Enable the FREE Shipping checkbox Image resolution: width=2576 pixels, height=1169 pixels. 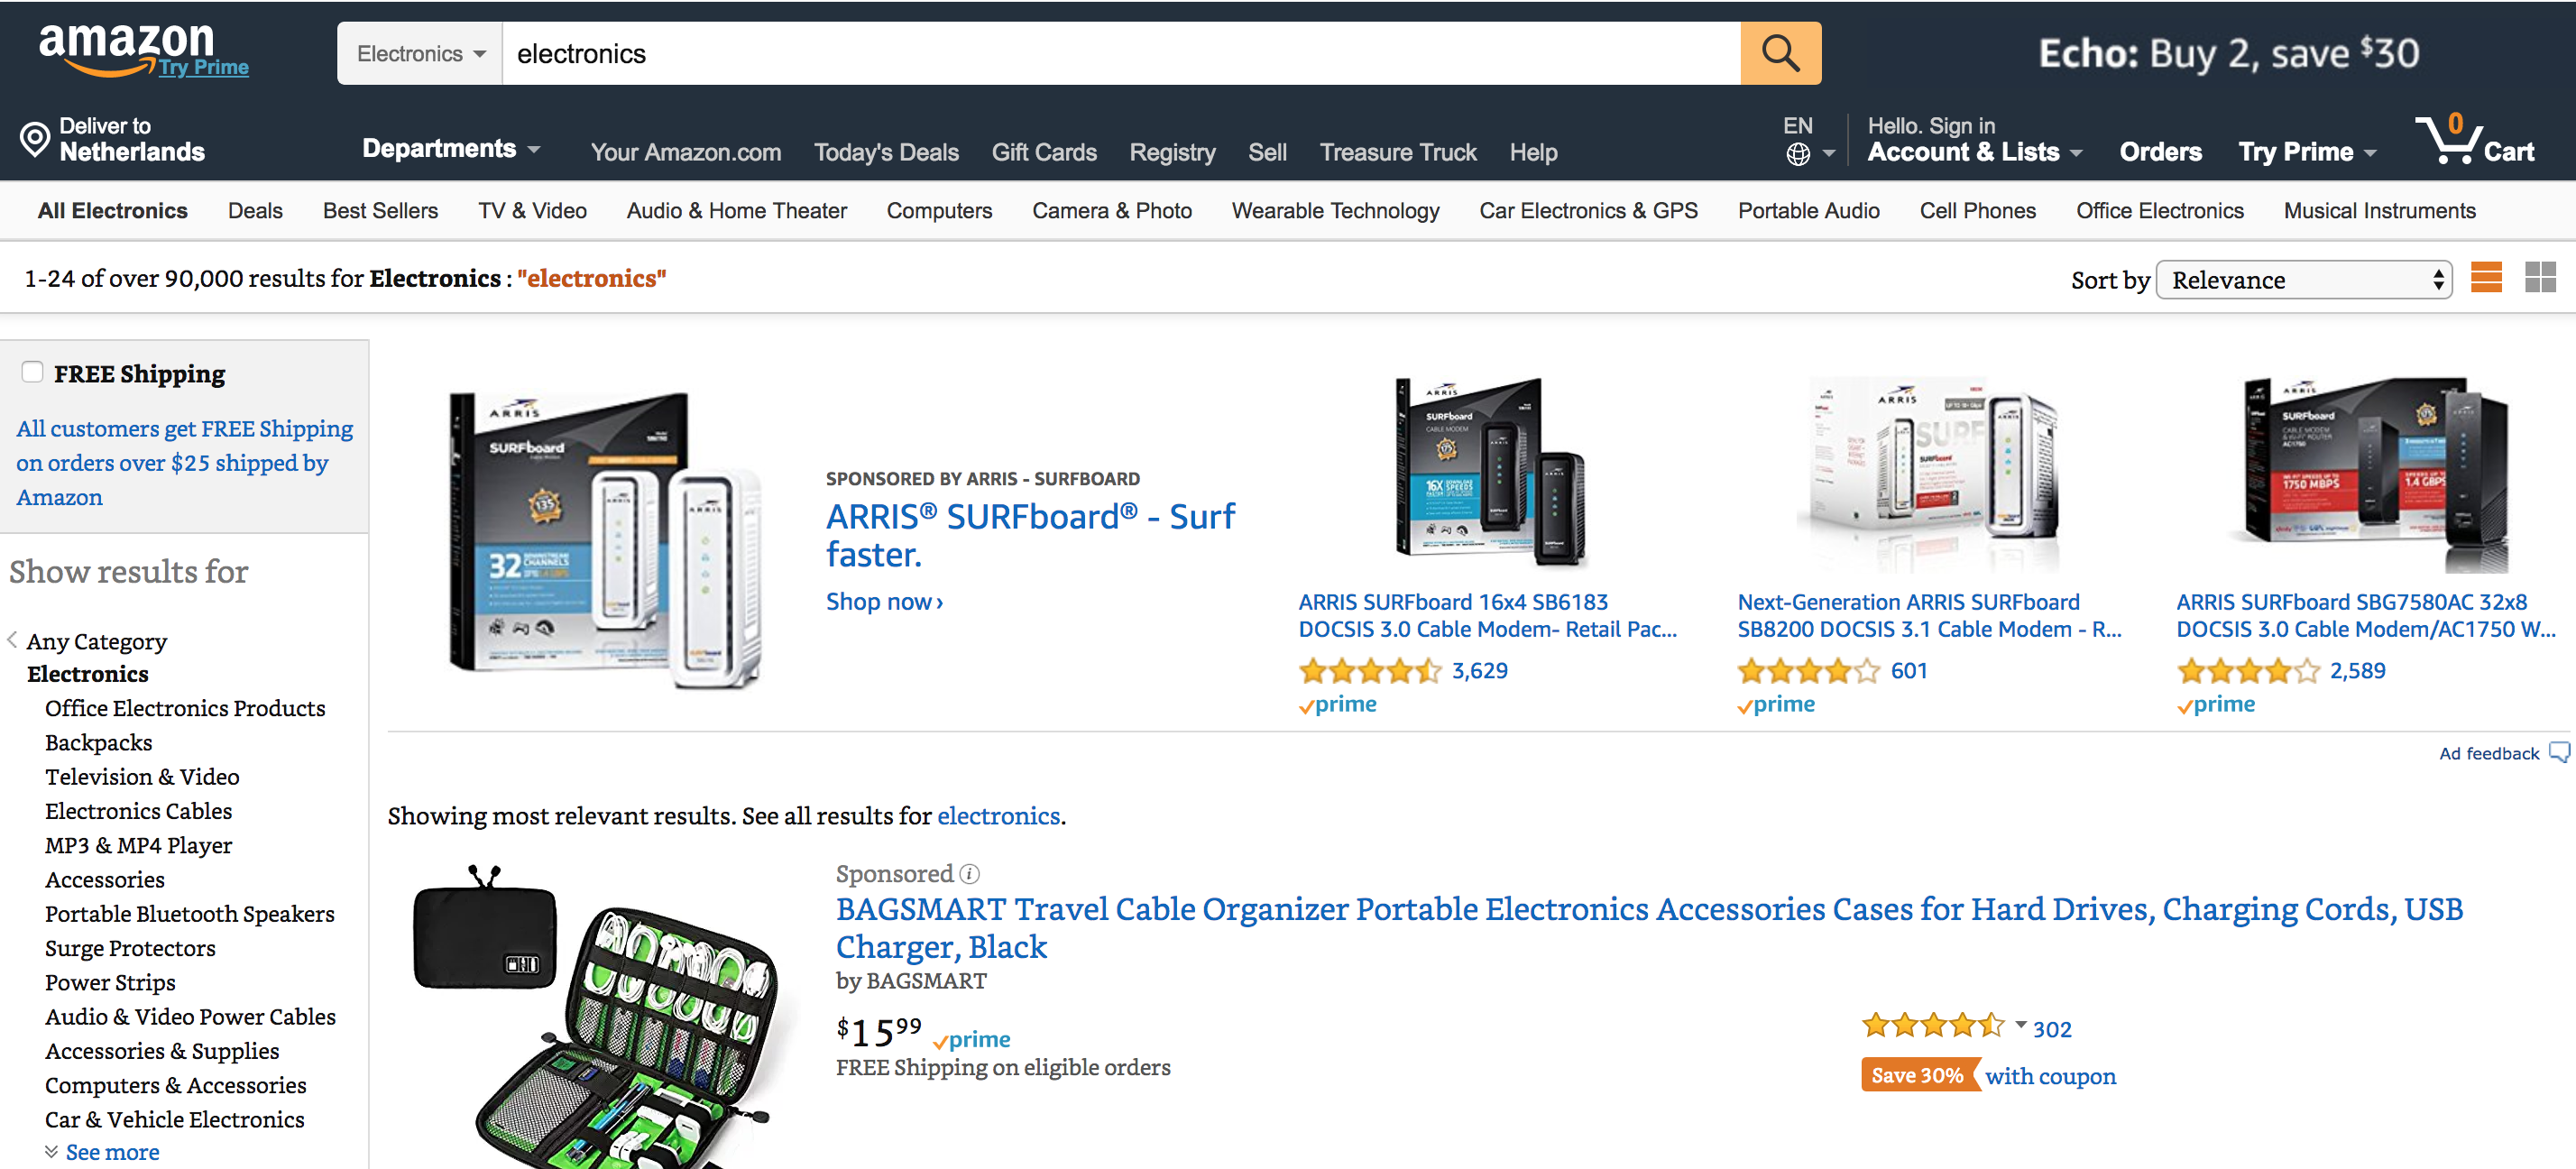click(x=33, y=372)
